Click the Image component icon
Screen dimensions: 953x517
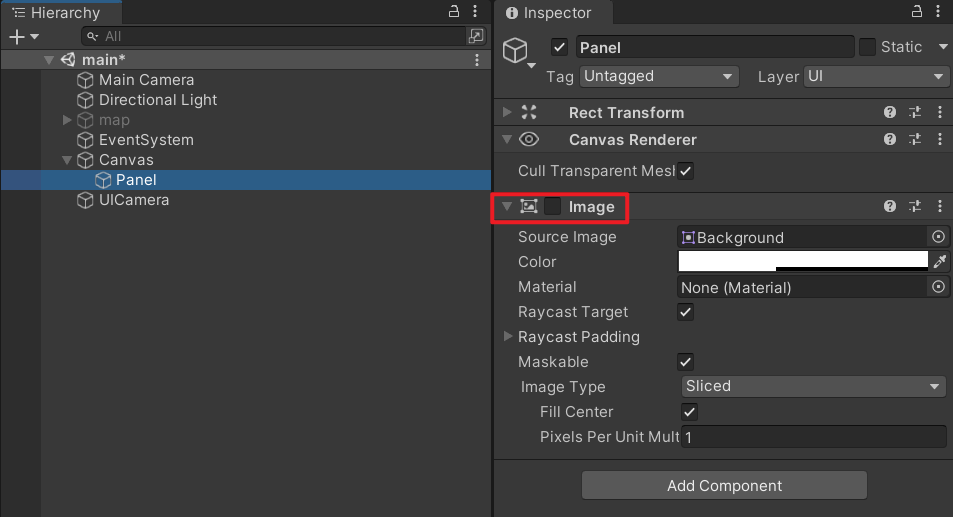529,207
